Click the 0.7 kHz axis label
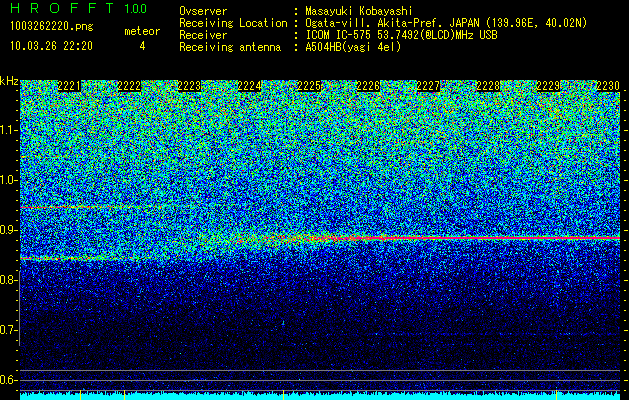Screen dimensions: 629x400 pos(8,330)
